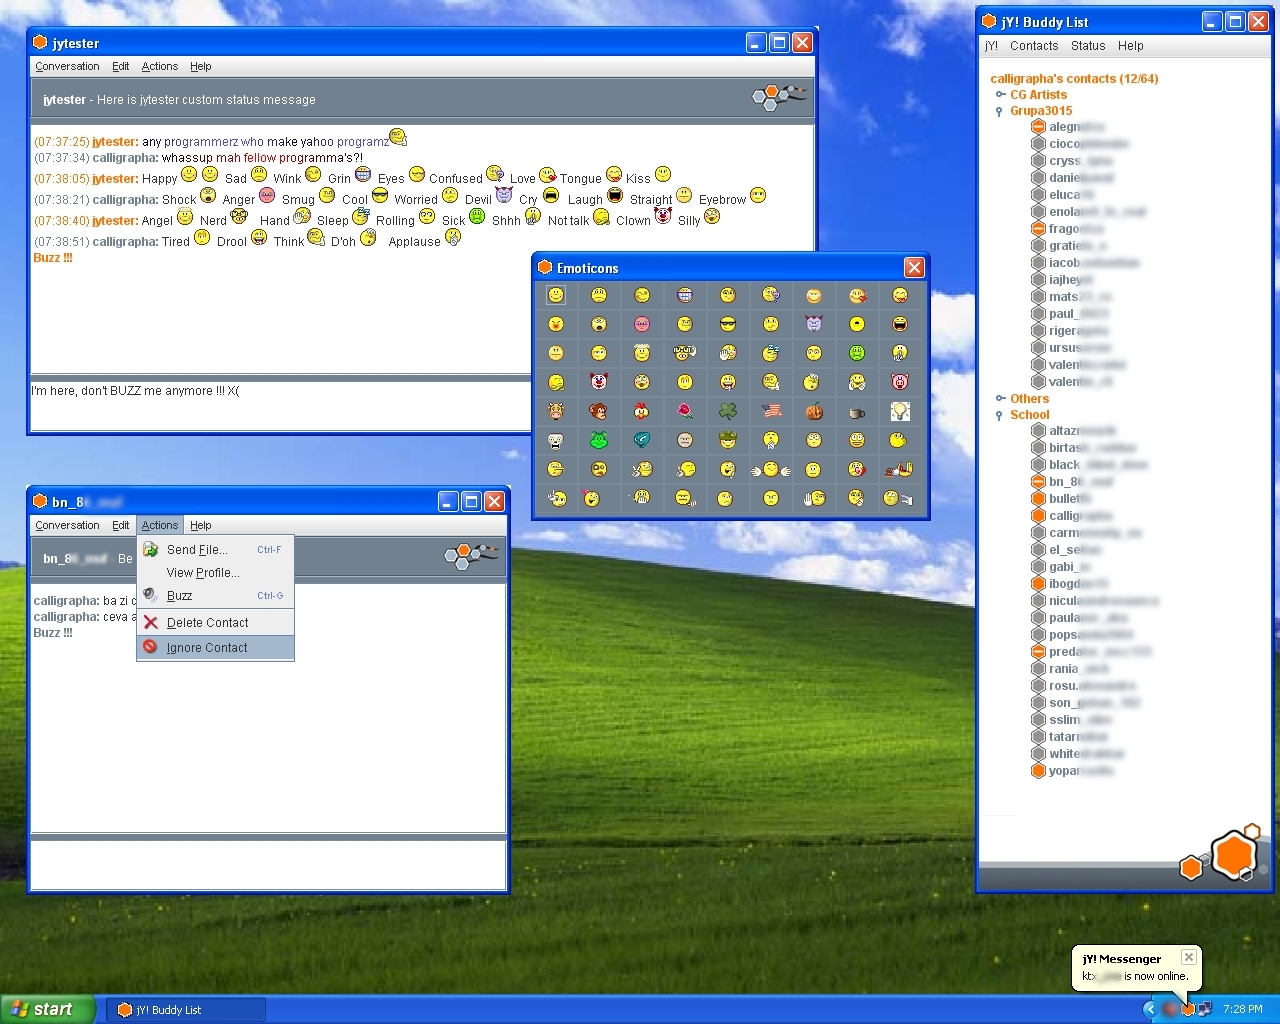Select the big hug open-hands emoticon
Viewport: 1280px width, 1024px height.
click(771, 469)
